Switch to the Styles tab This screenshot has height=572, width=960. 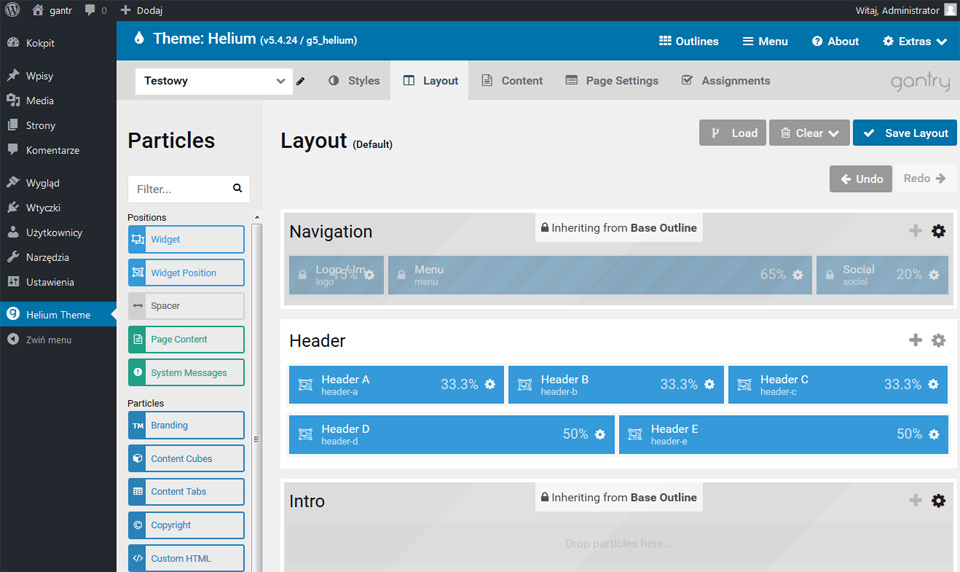click(354, 81)
